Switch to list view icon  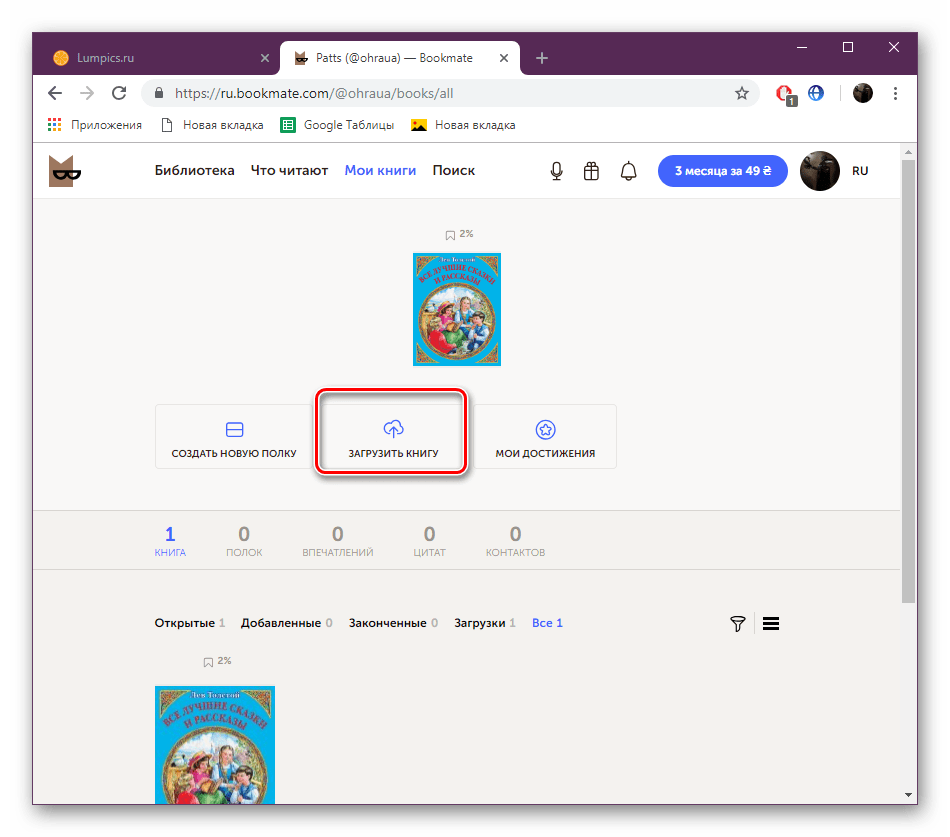click(771, 624)
